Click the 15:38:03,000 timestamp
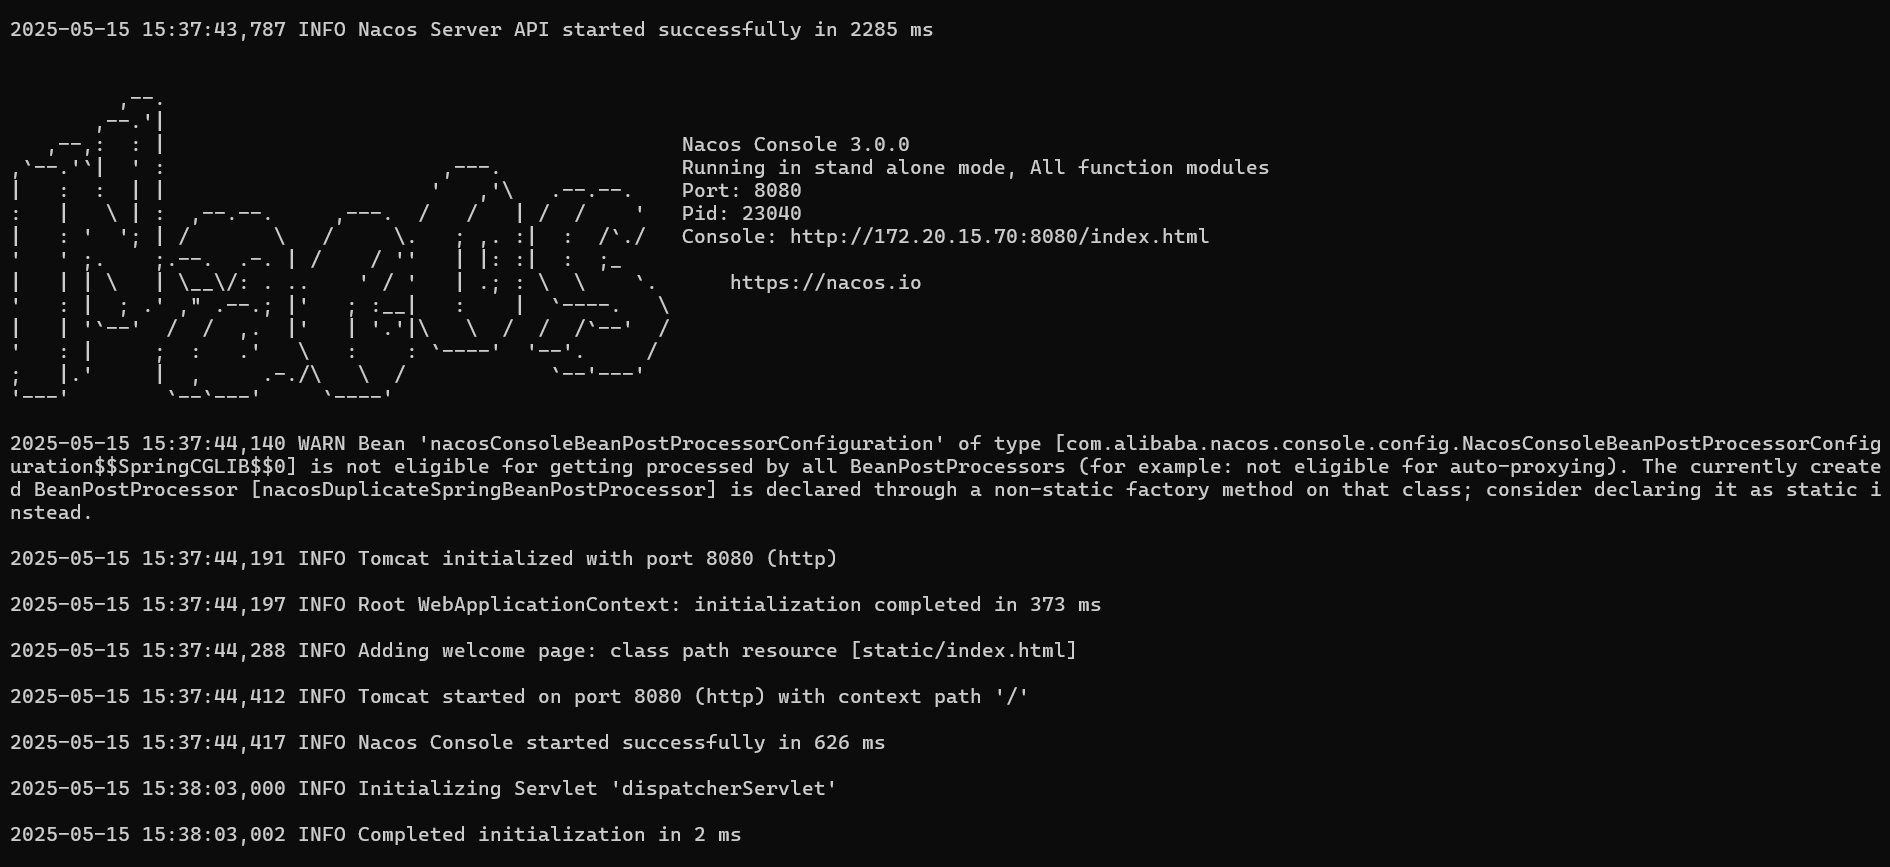 click(213, 789)
